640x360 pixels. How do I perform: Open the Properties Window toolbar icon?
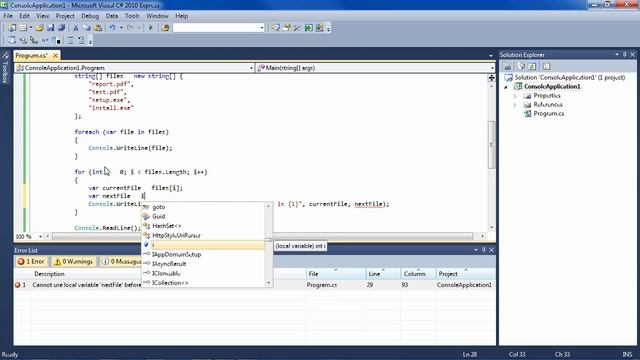pyautogui.click(x=287, y=28)
